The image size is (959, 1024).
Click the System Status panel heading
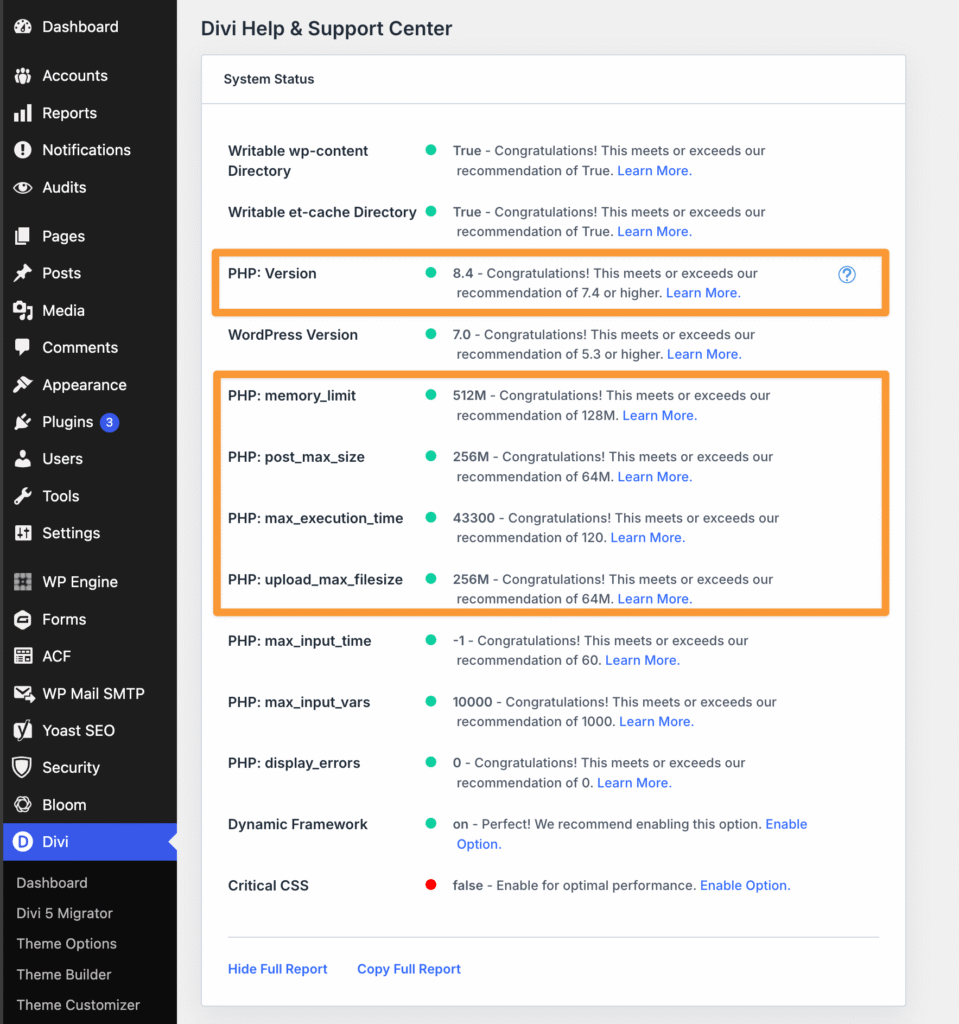tap(268, 79)
